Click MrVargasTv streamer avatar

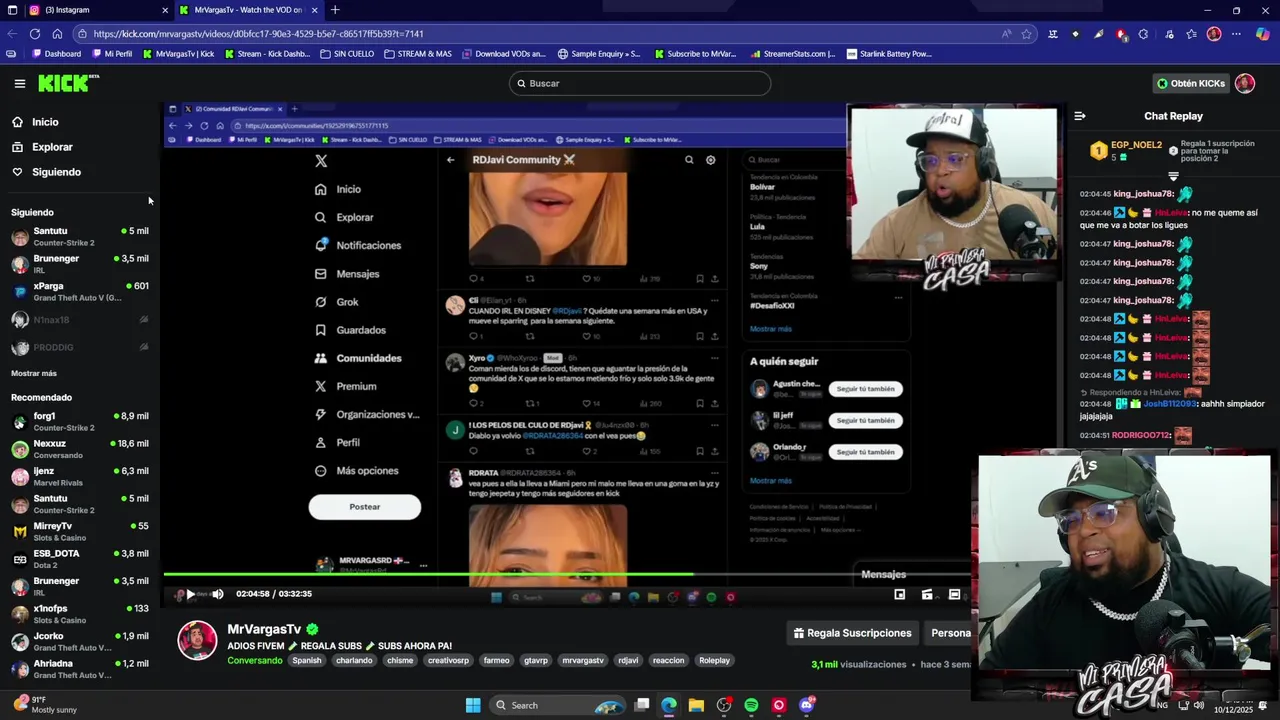pyautogui.click(x=197, y=641)
